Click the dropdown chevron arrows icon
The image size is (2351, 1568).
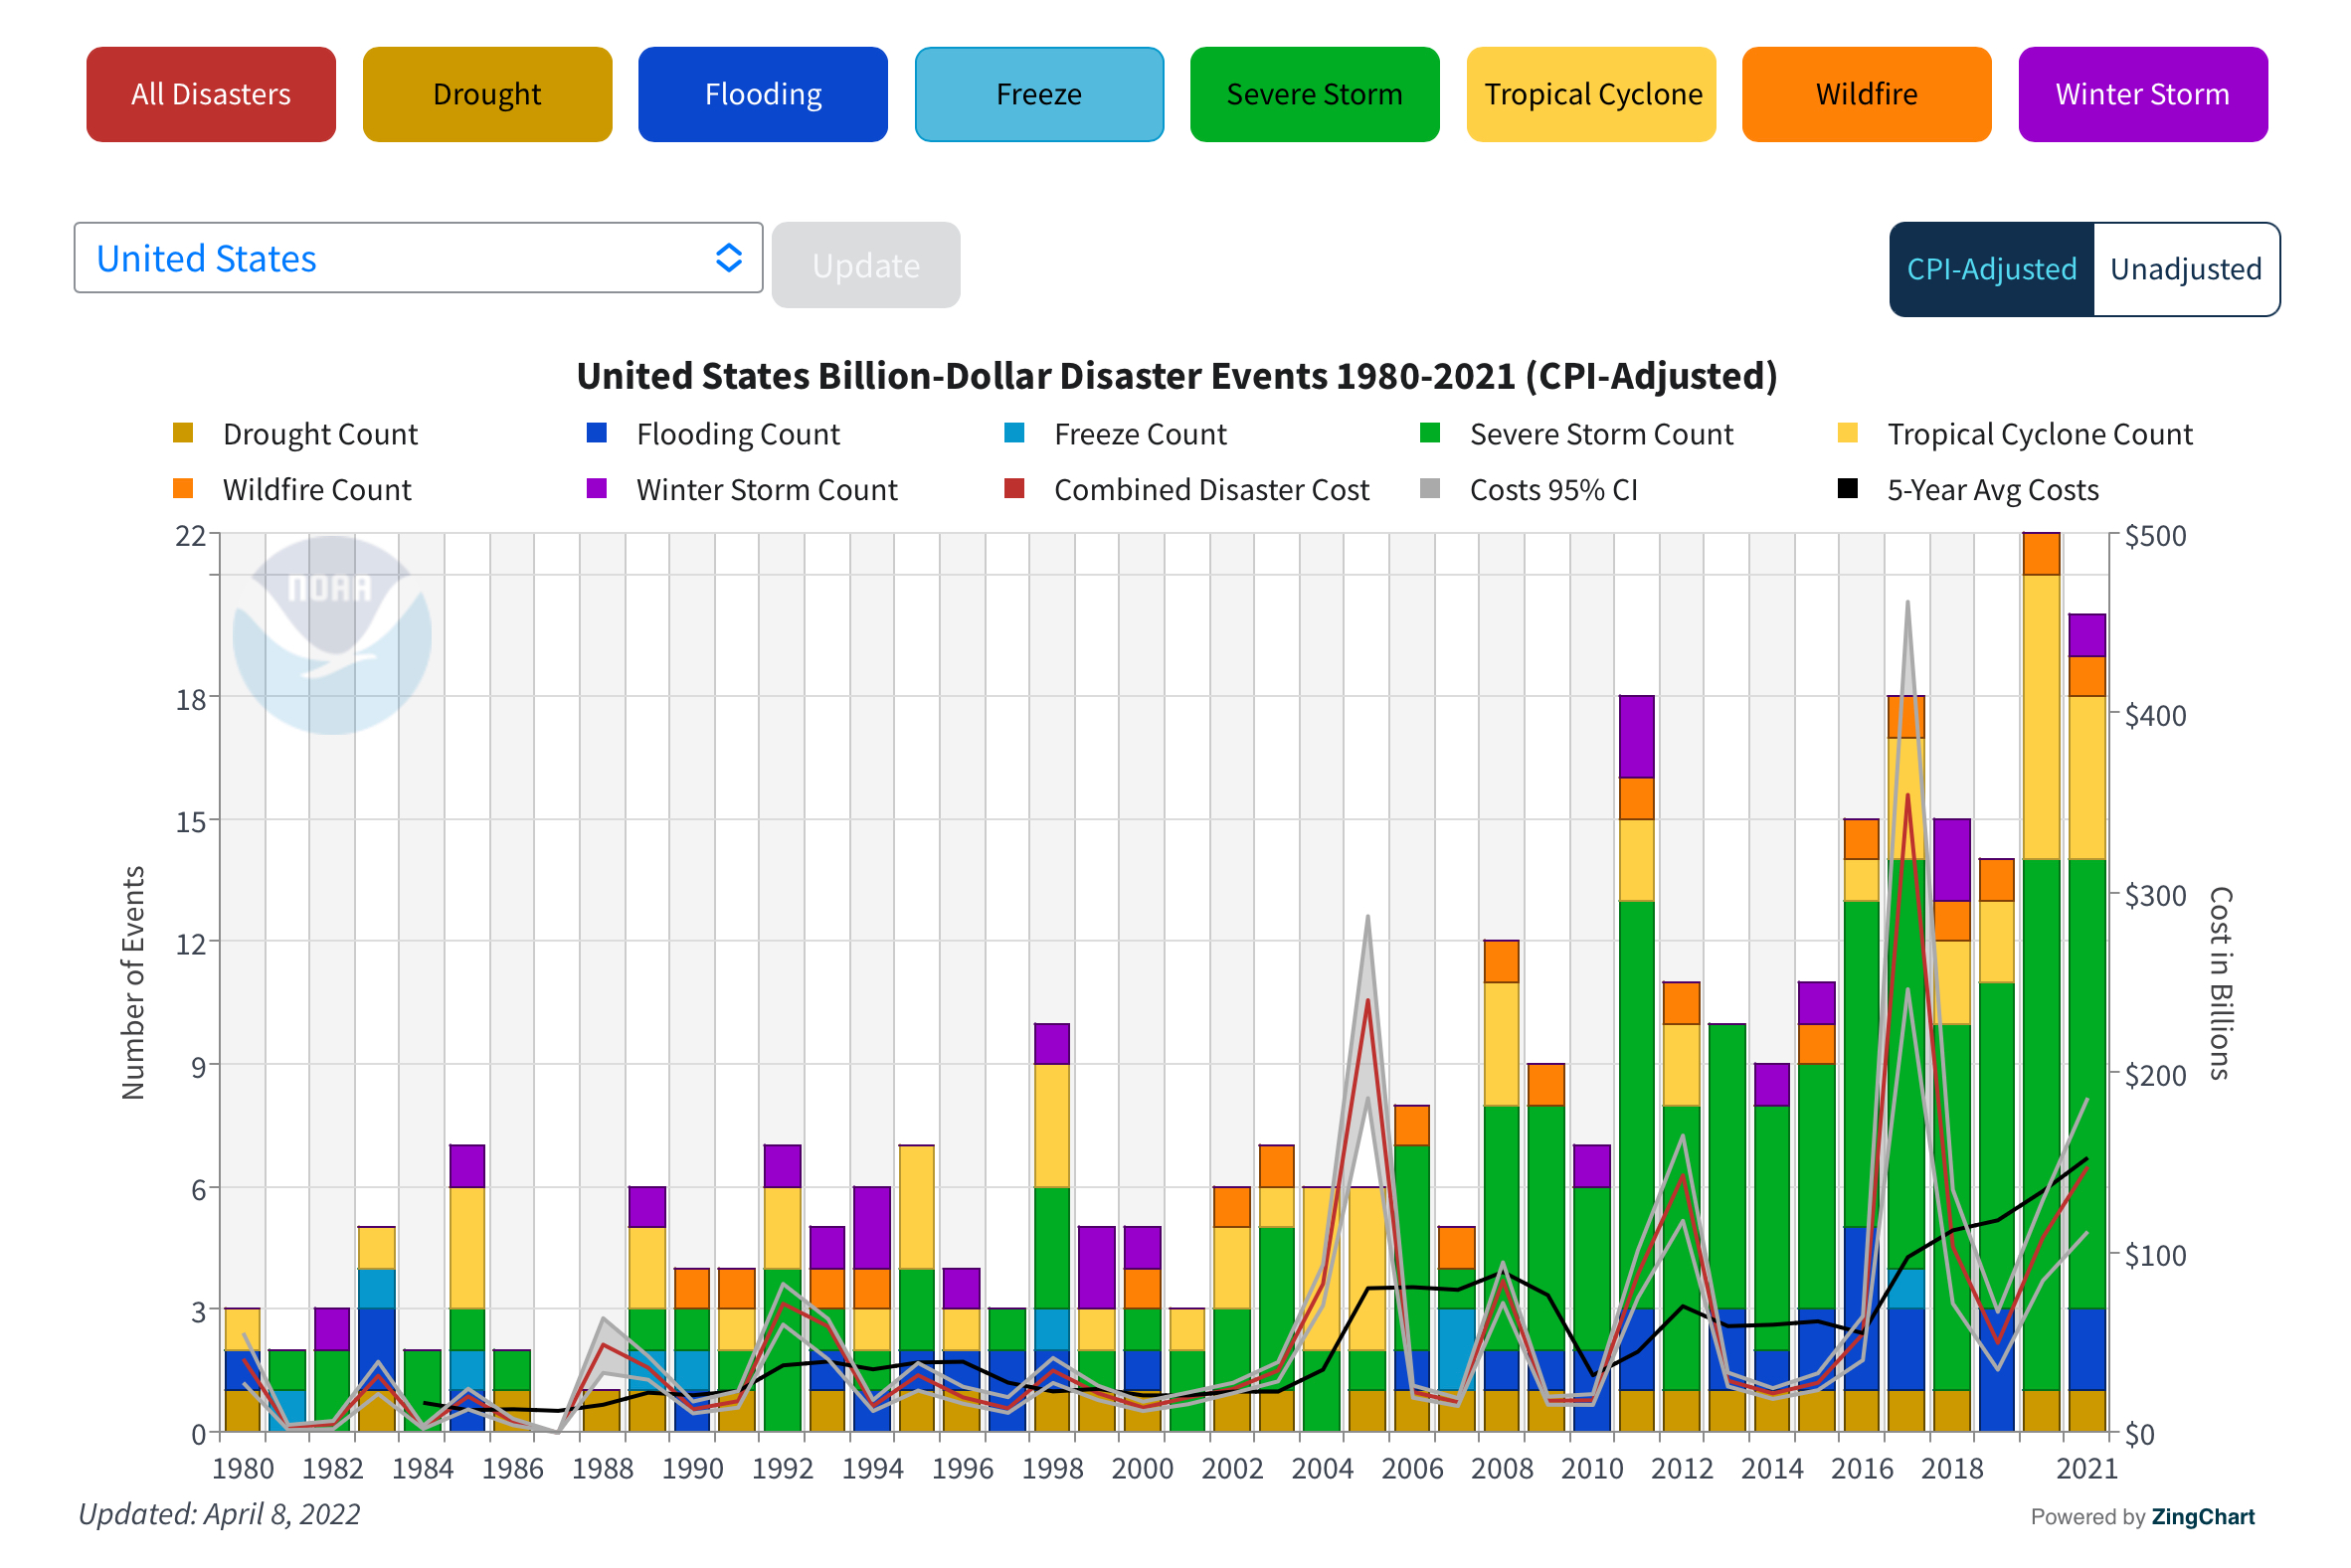point(729,258)
